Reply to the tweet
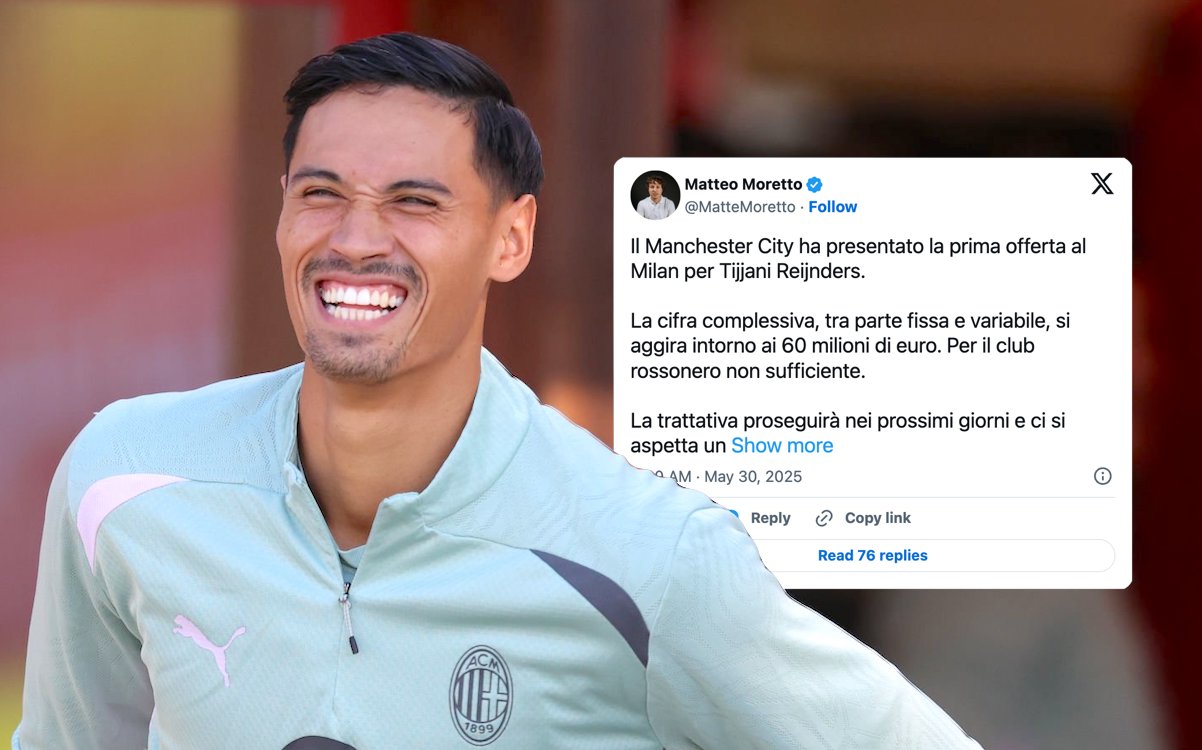 (x=770, y=518)
